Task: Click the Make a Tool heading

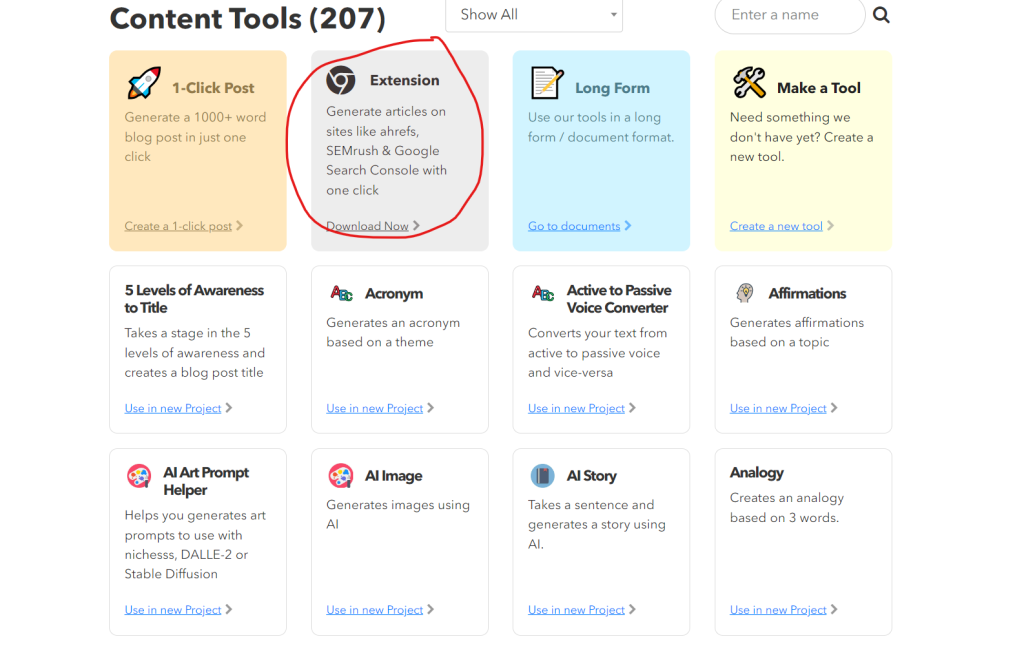Action: pos(818,88)
